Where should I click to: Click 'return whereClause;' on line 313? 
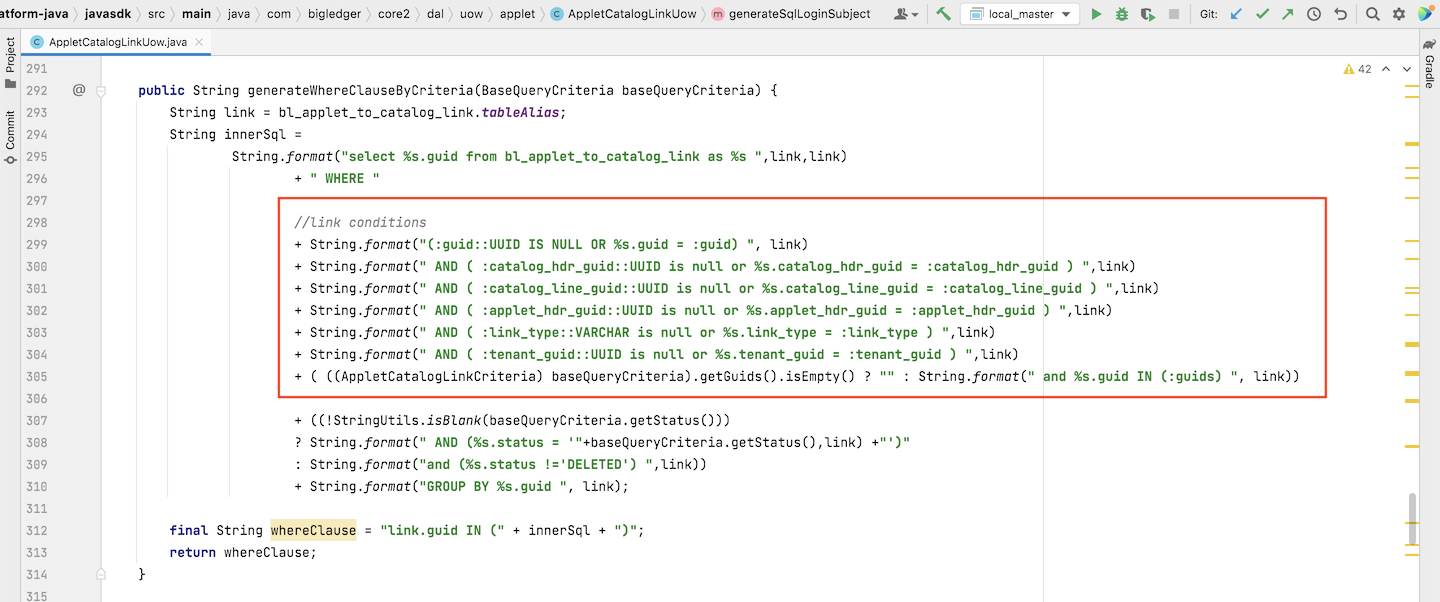point(243,552)
